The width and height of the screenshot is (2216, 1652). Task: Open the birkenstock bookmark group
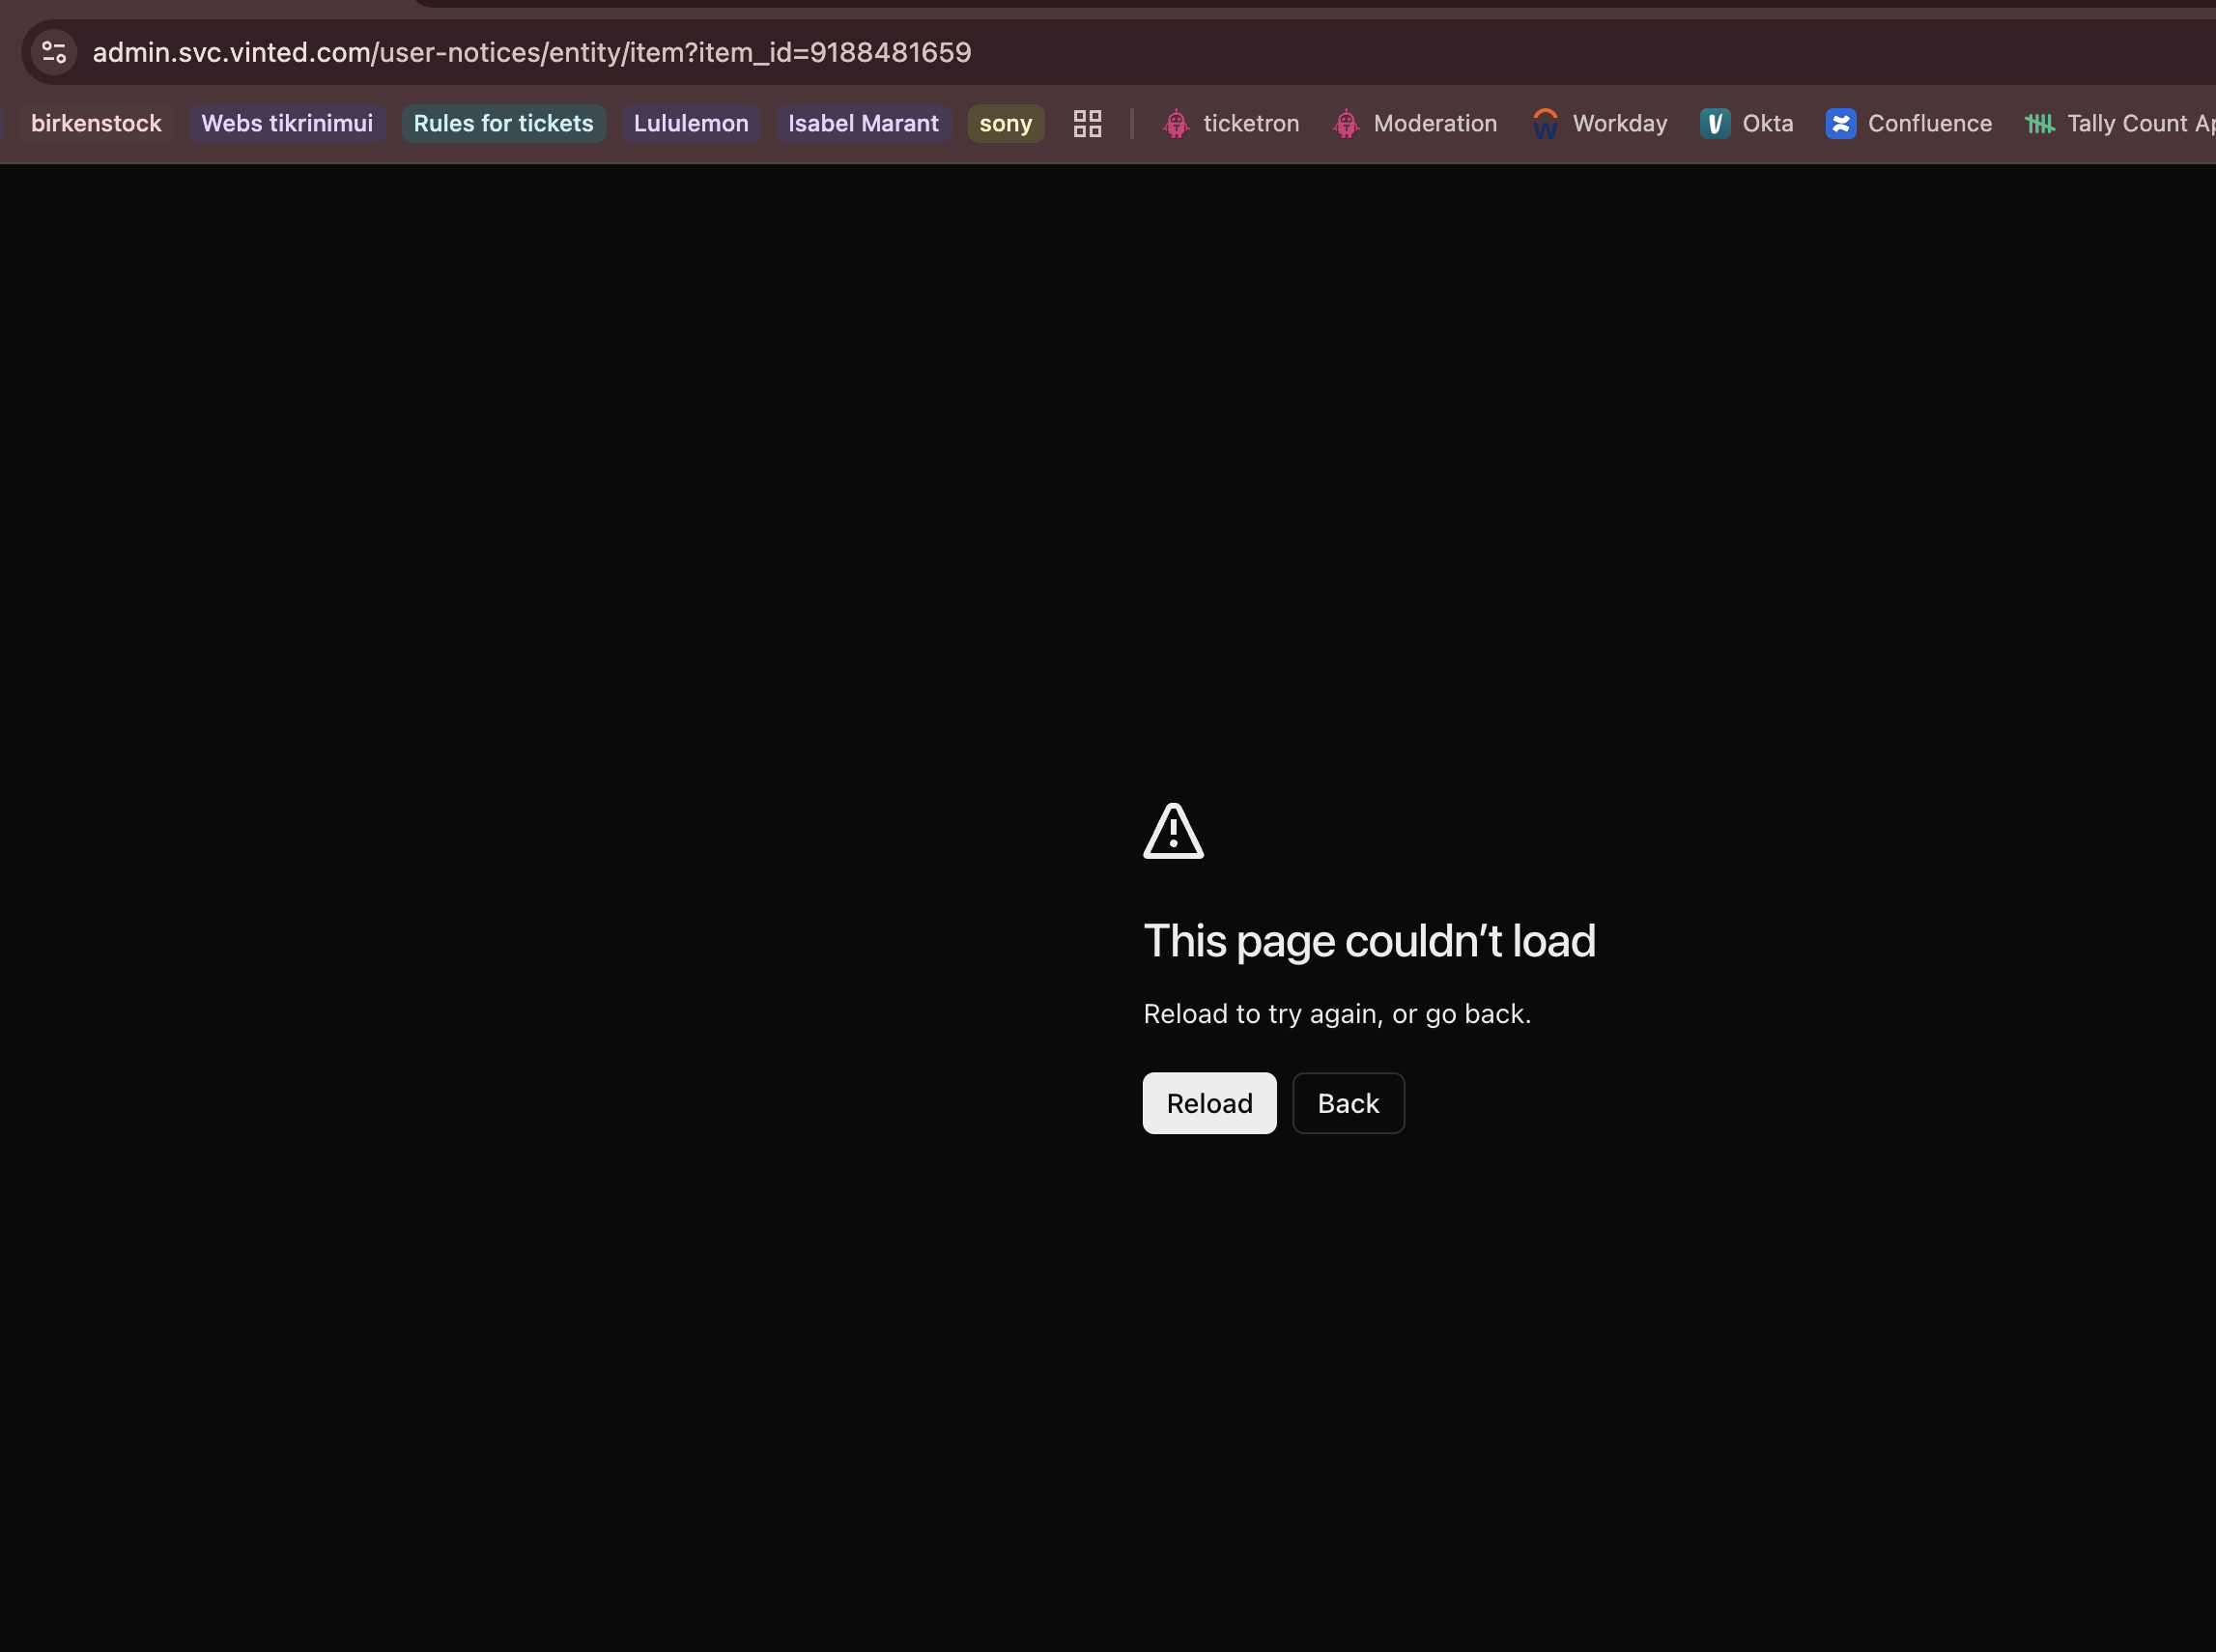point(96,123)
